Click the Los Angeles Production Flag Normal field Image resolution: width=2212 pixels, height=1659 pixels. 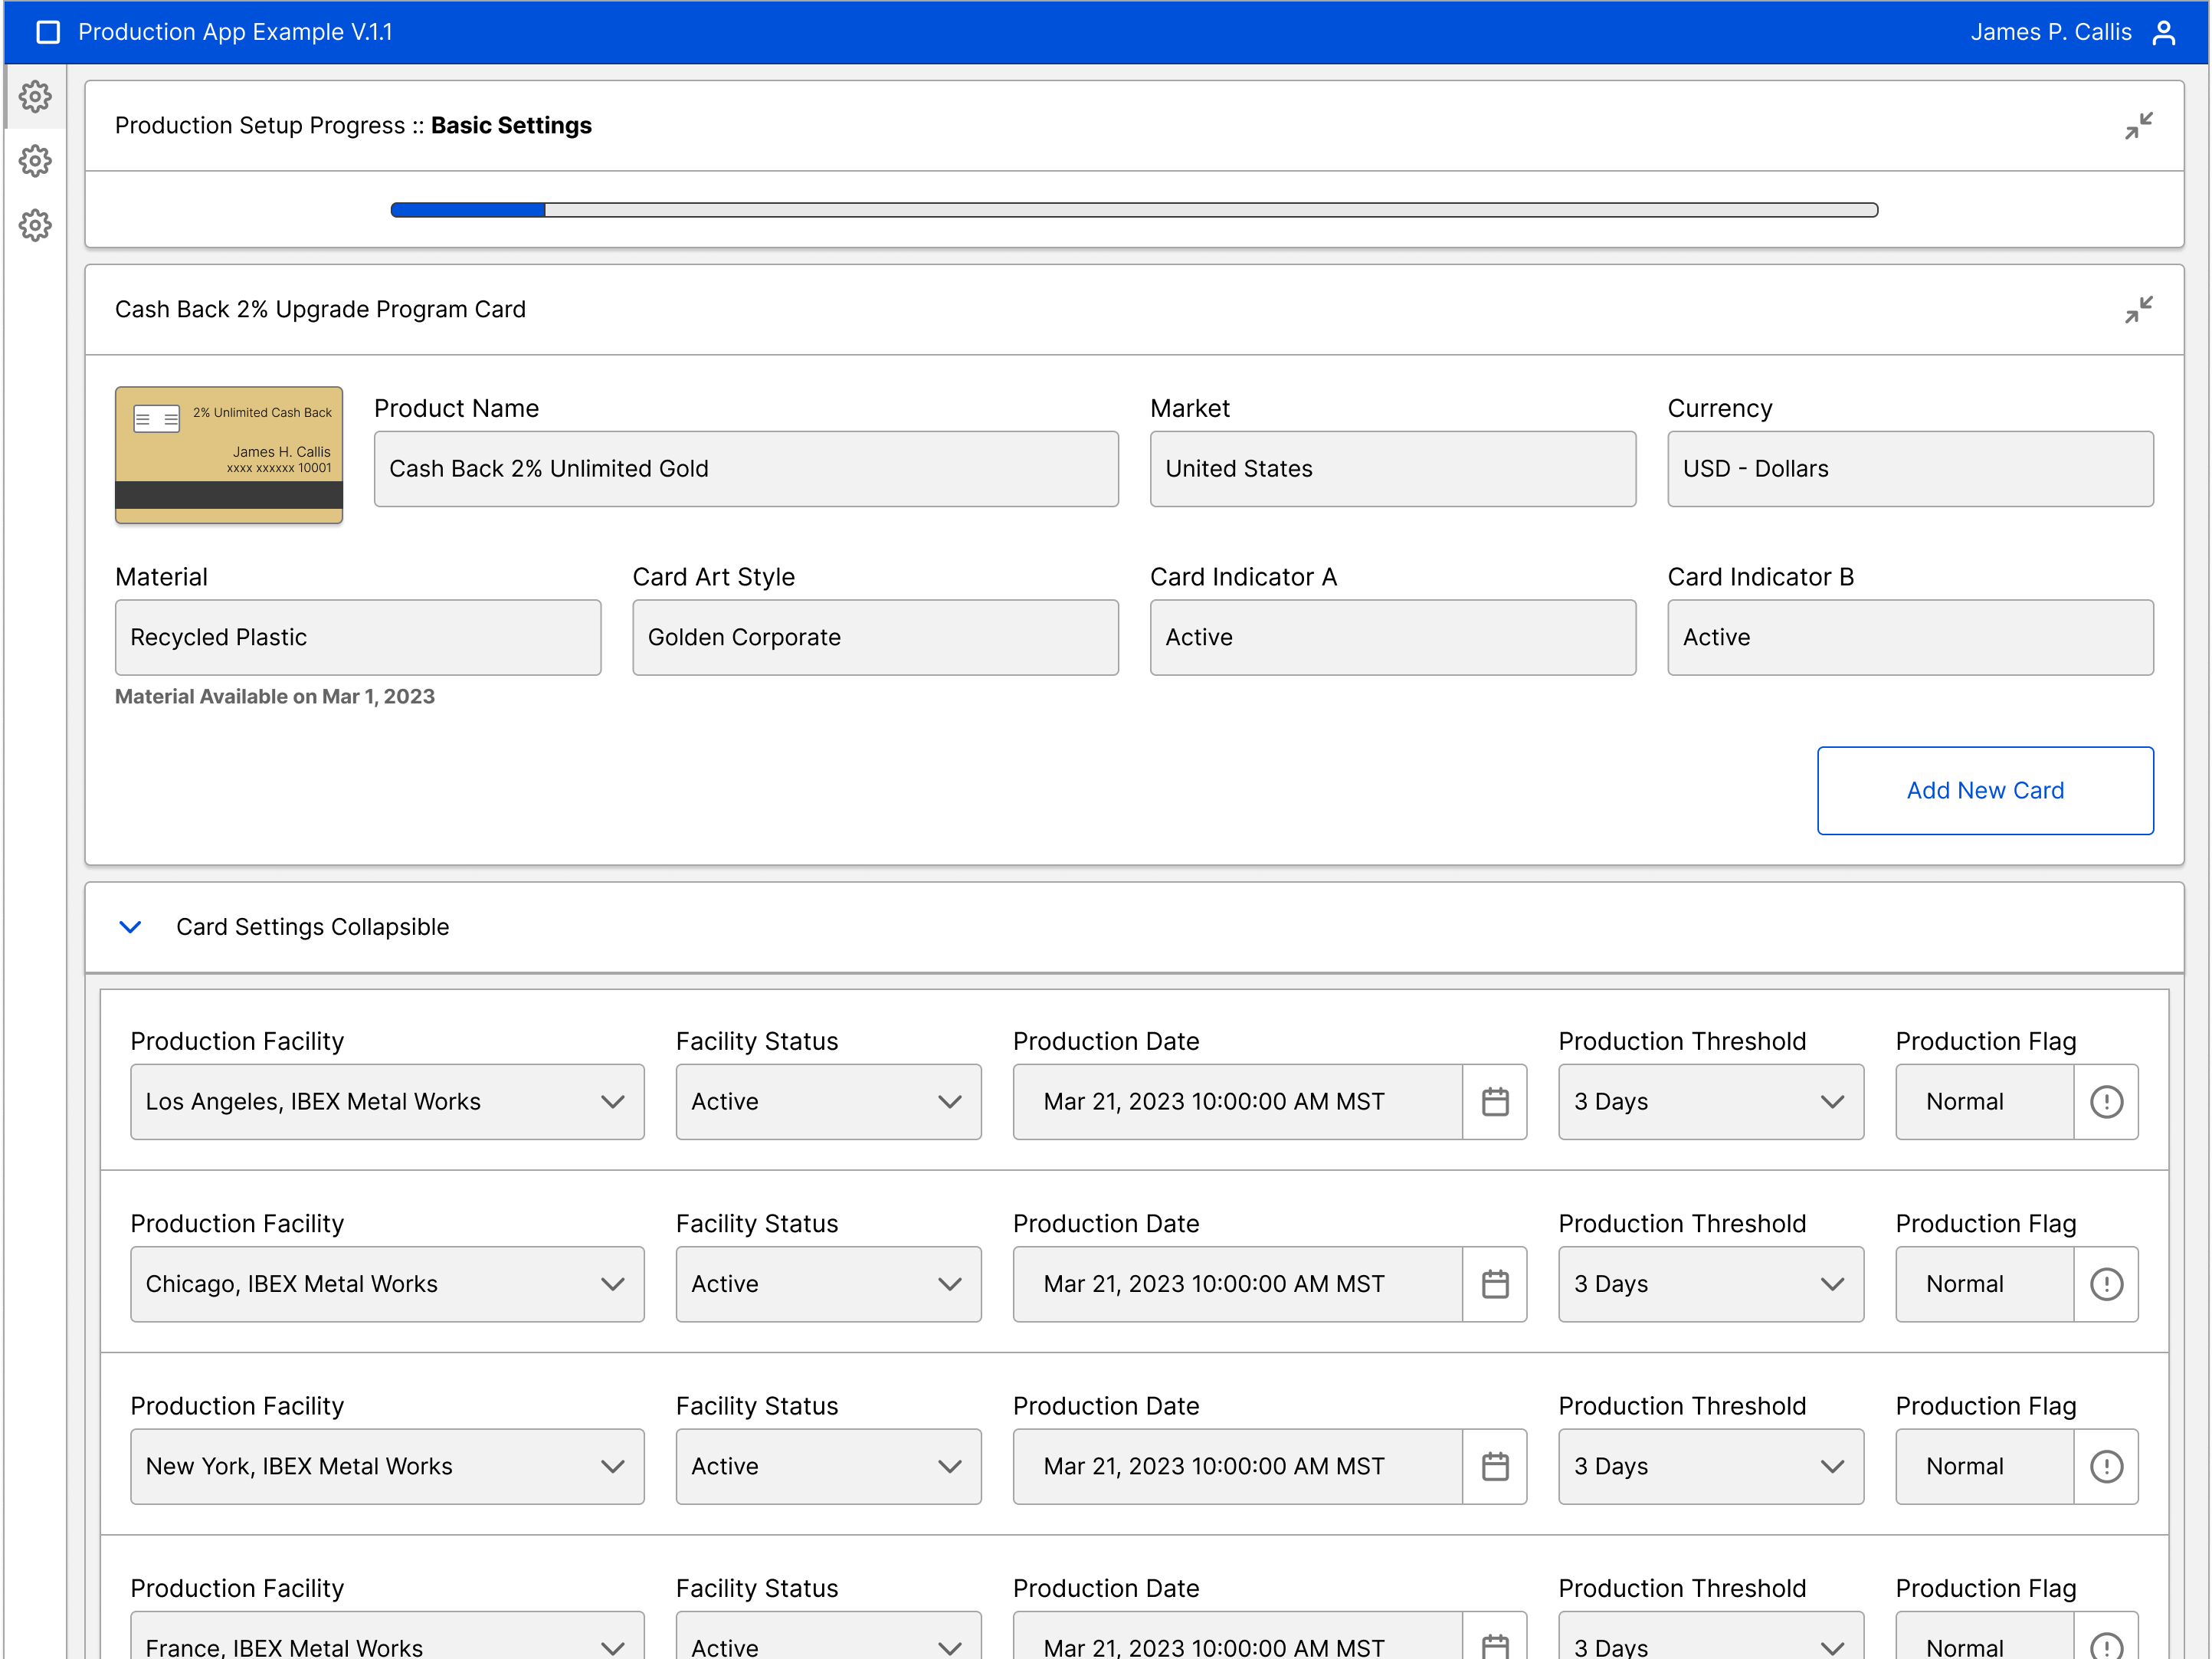[1985, 1102]
